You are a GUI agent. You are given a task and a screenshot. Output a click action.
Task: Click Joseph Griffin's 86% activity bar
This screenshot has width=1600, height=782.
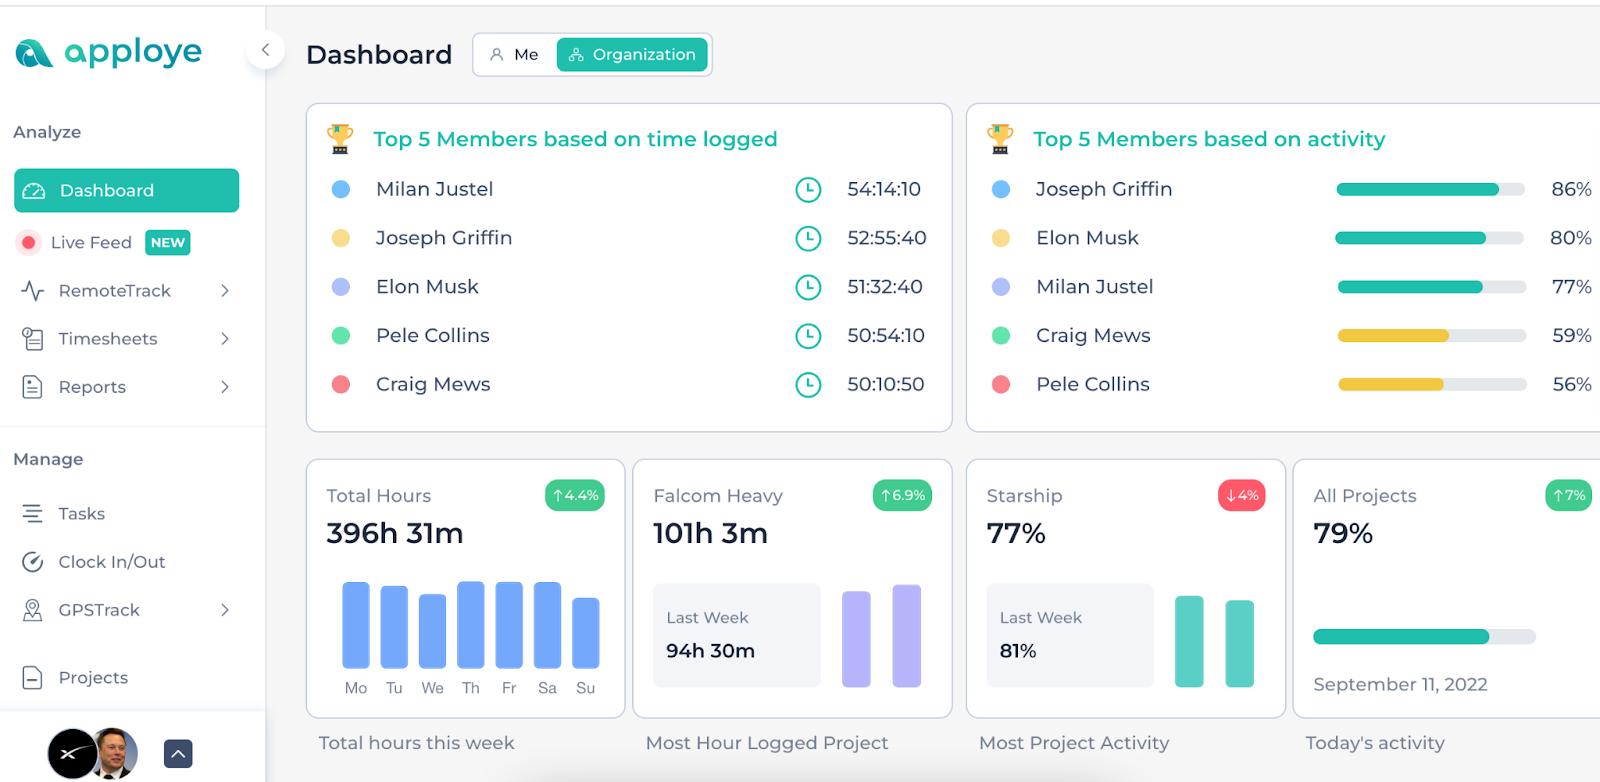(x=1430, y=189)
